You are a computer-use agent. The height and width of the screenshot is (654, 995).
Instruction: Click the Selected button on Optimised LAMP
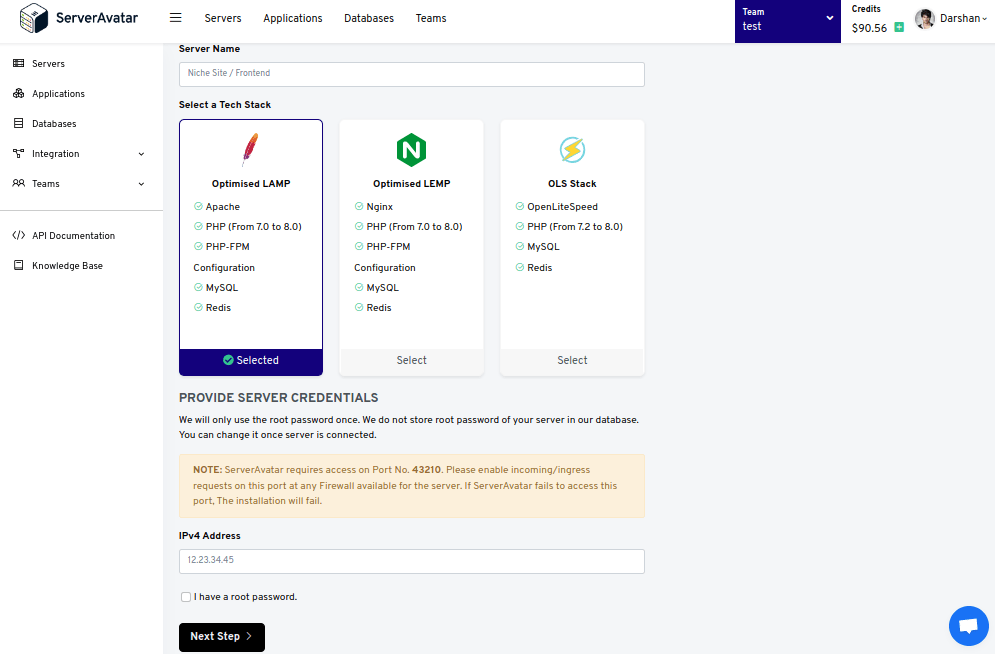(x=251, y=361)
